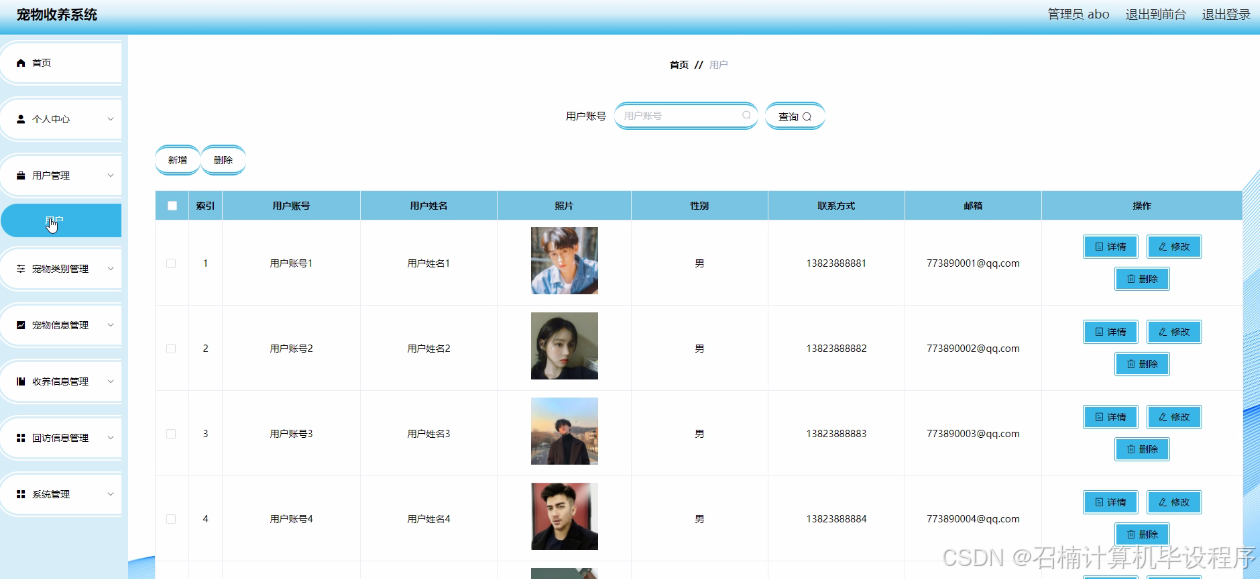The width and height of the screenshot is (1260, 579).
Task: Open 详情 for 用户账号1
Action: [1111, 247]
